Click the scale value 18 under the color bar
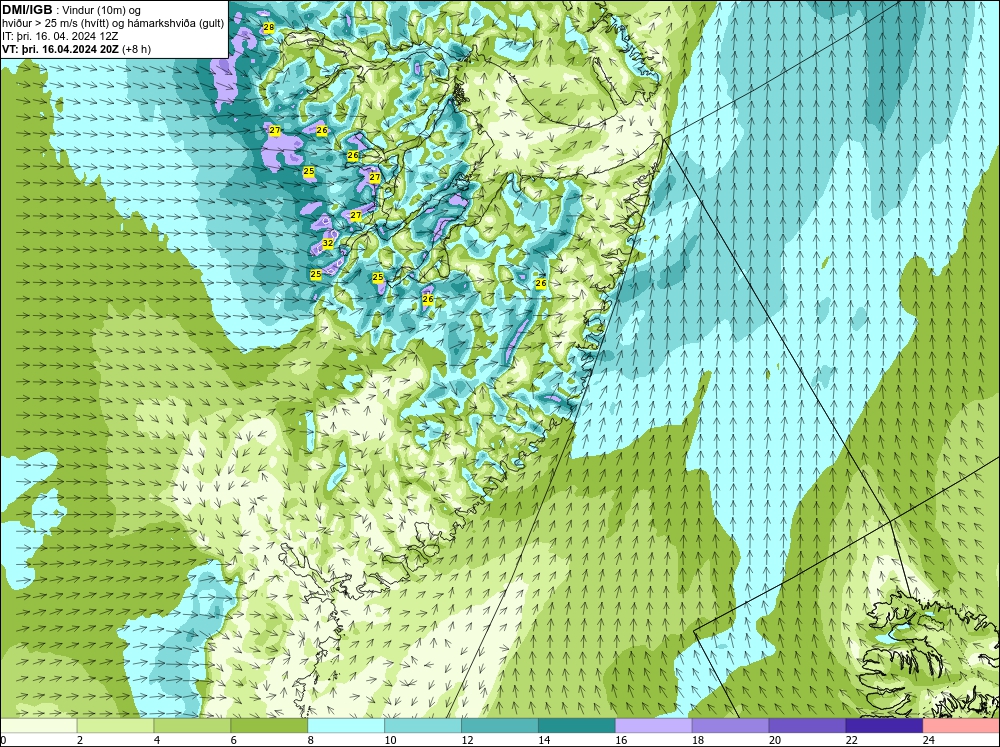 click(698, 740)
